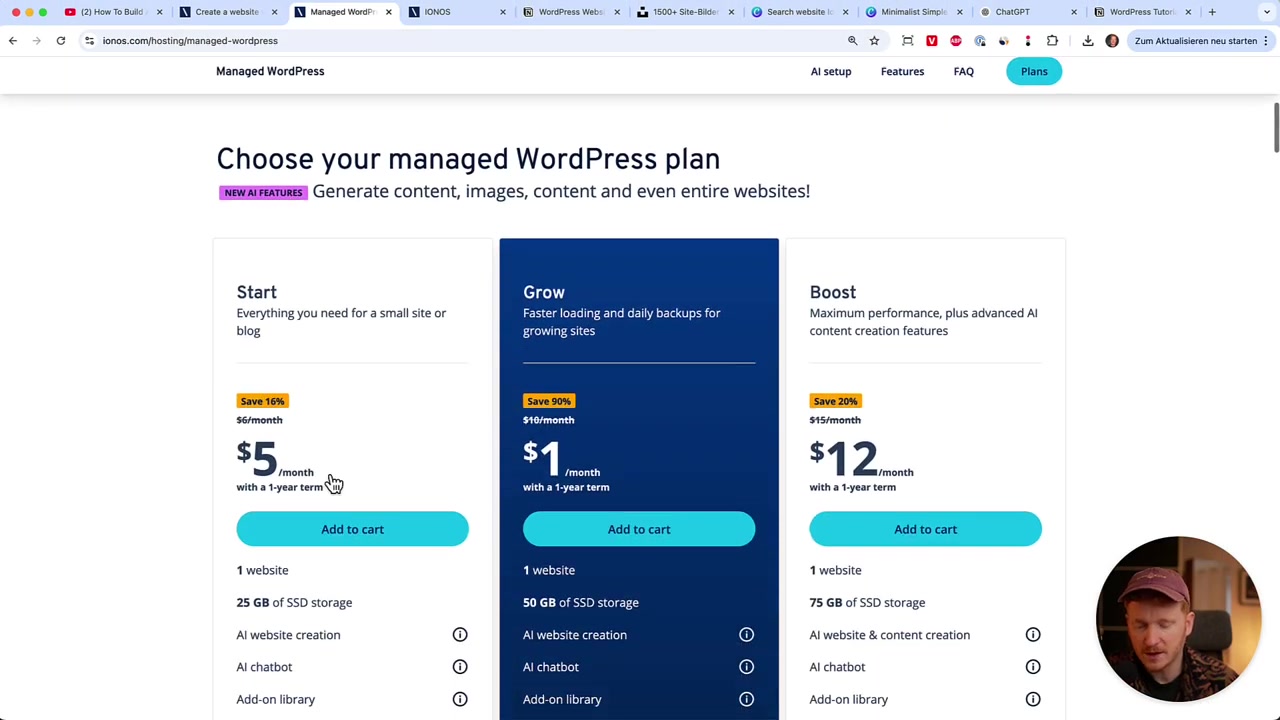Expand the tab search chevron
Viewport: 1280px width, 720px height.
pos(1267,12)
